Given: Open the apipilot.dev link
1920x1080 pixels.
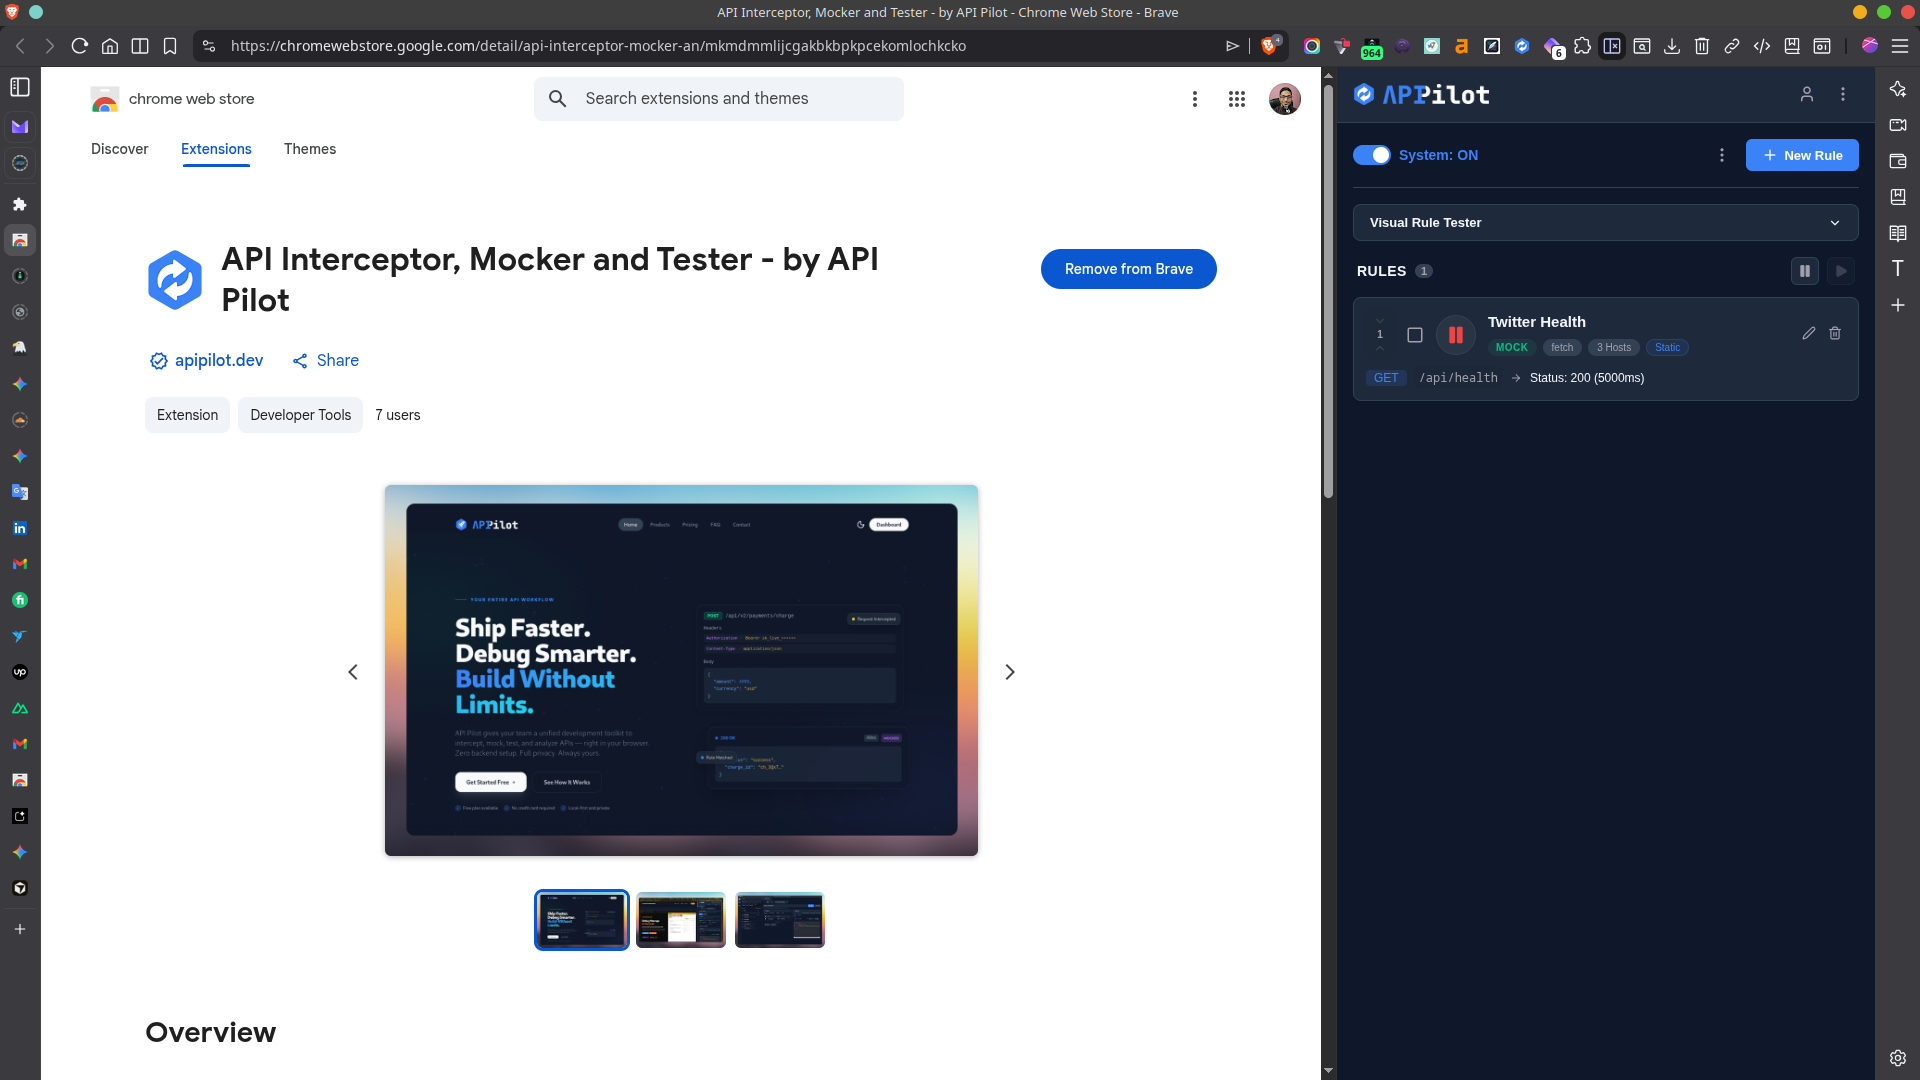Looking at the screenshot, I should tap(218, 360).
